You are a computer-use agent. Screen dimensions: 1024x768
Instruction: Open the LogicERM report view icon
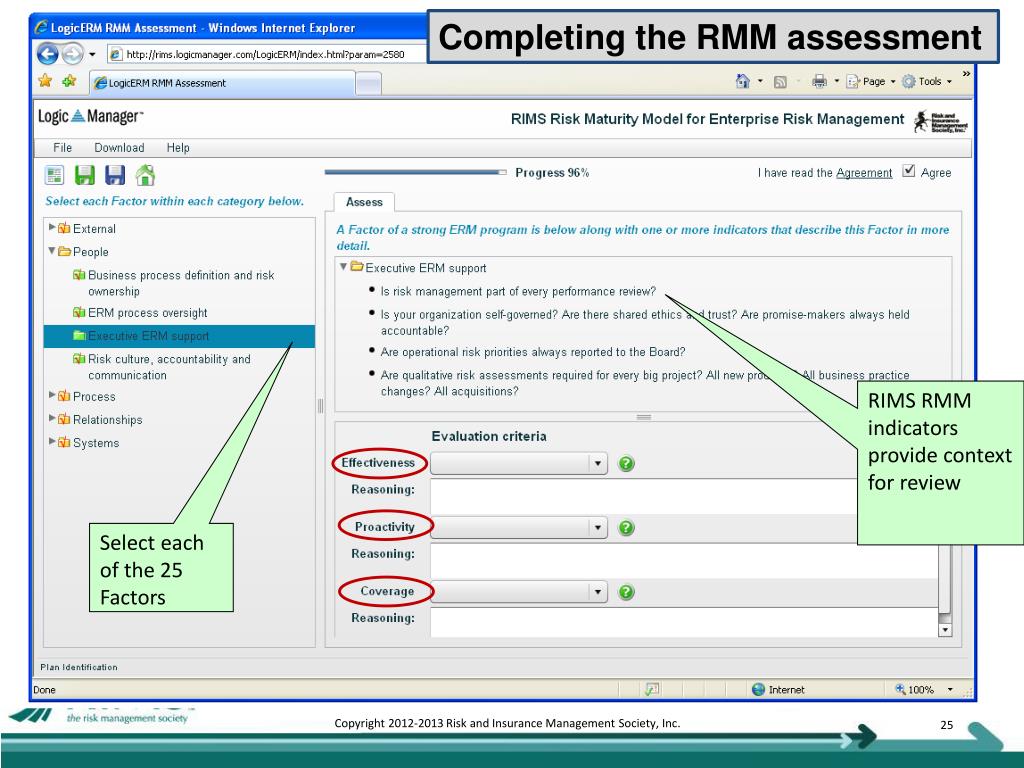pos(56,175)
